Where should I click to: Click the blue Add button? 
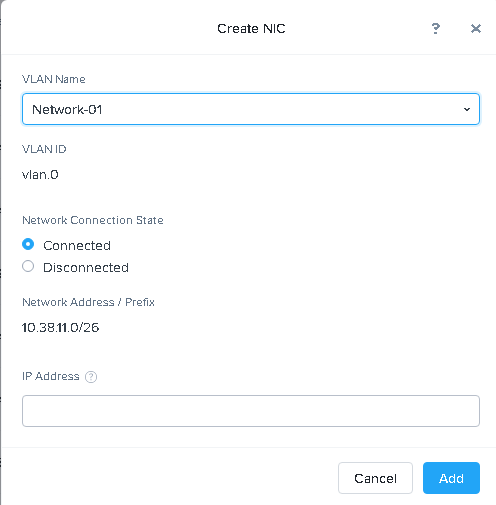(x=451, y=478)
